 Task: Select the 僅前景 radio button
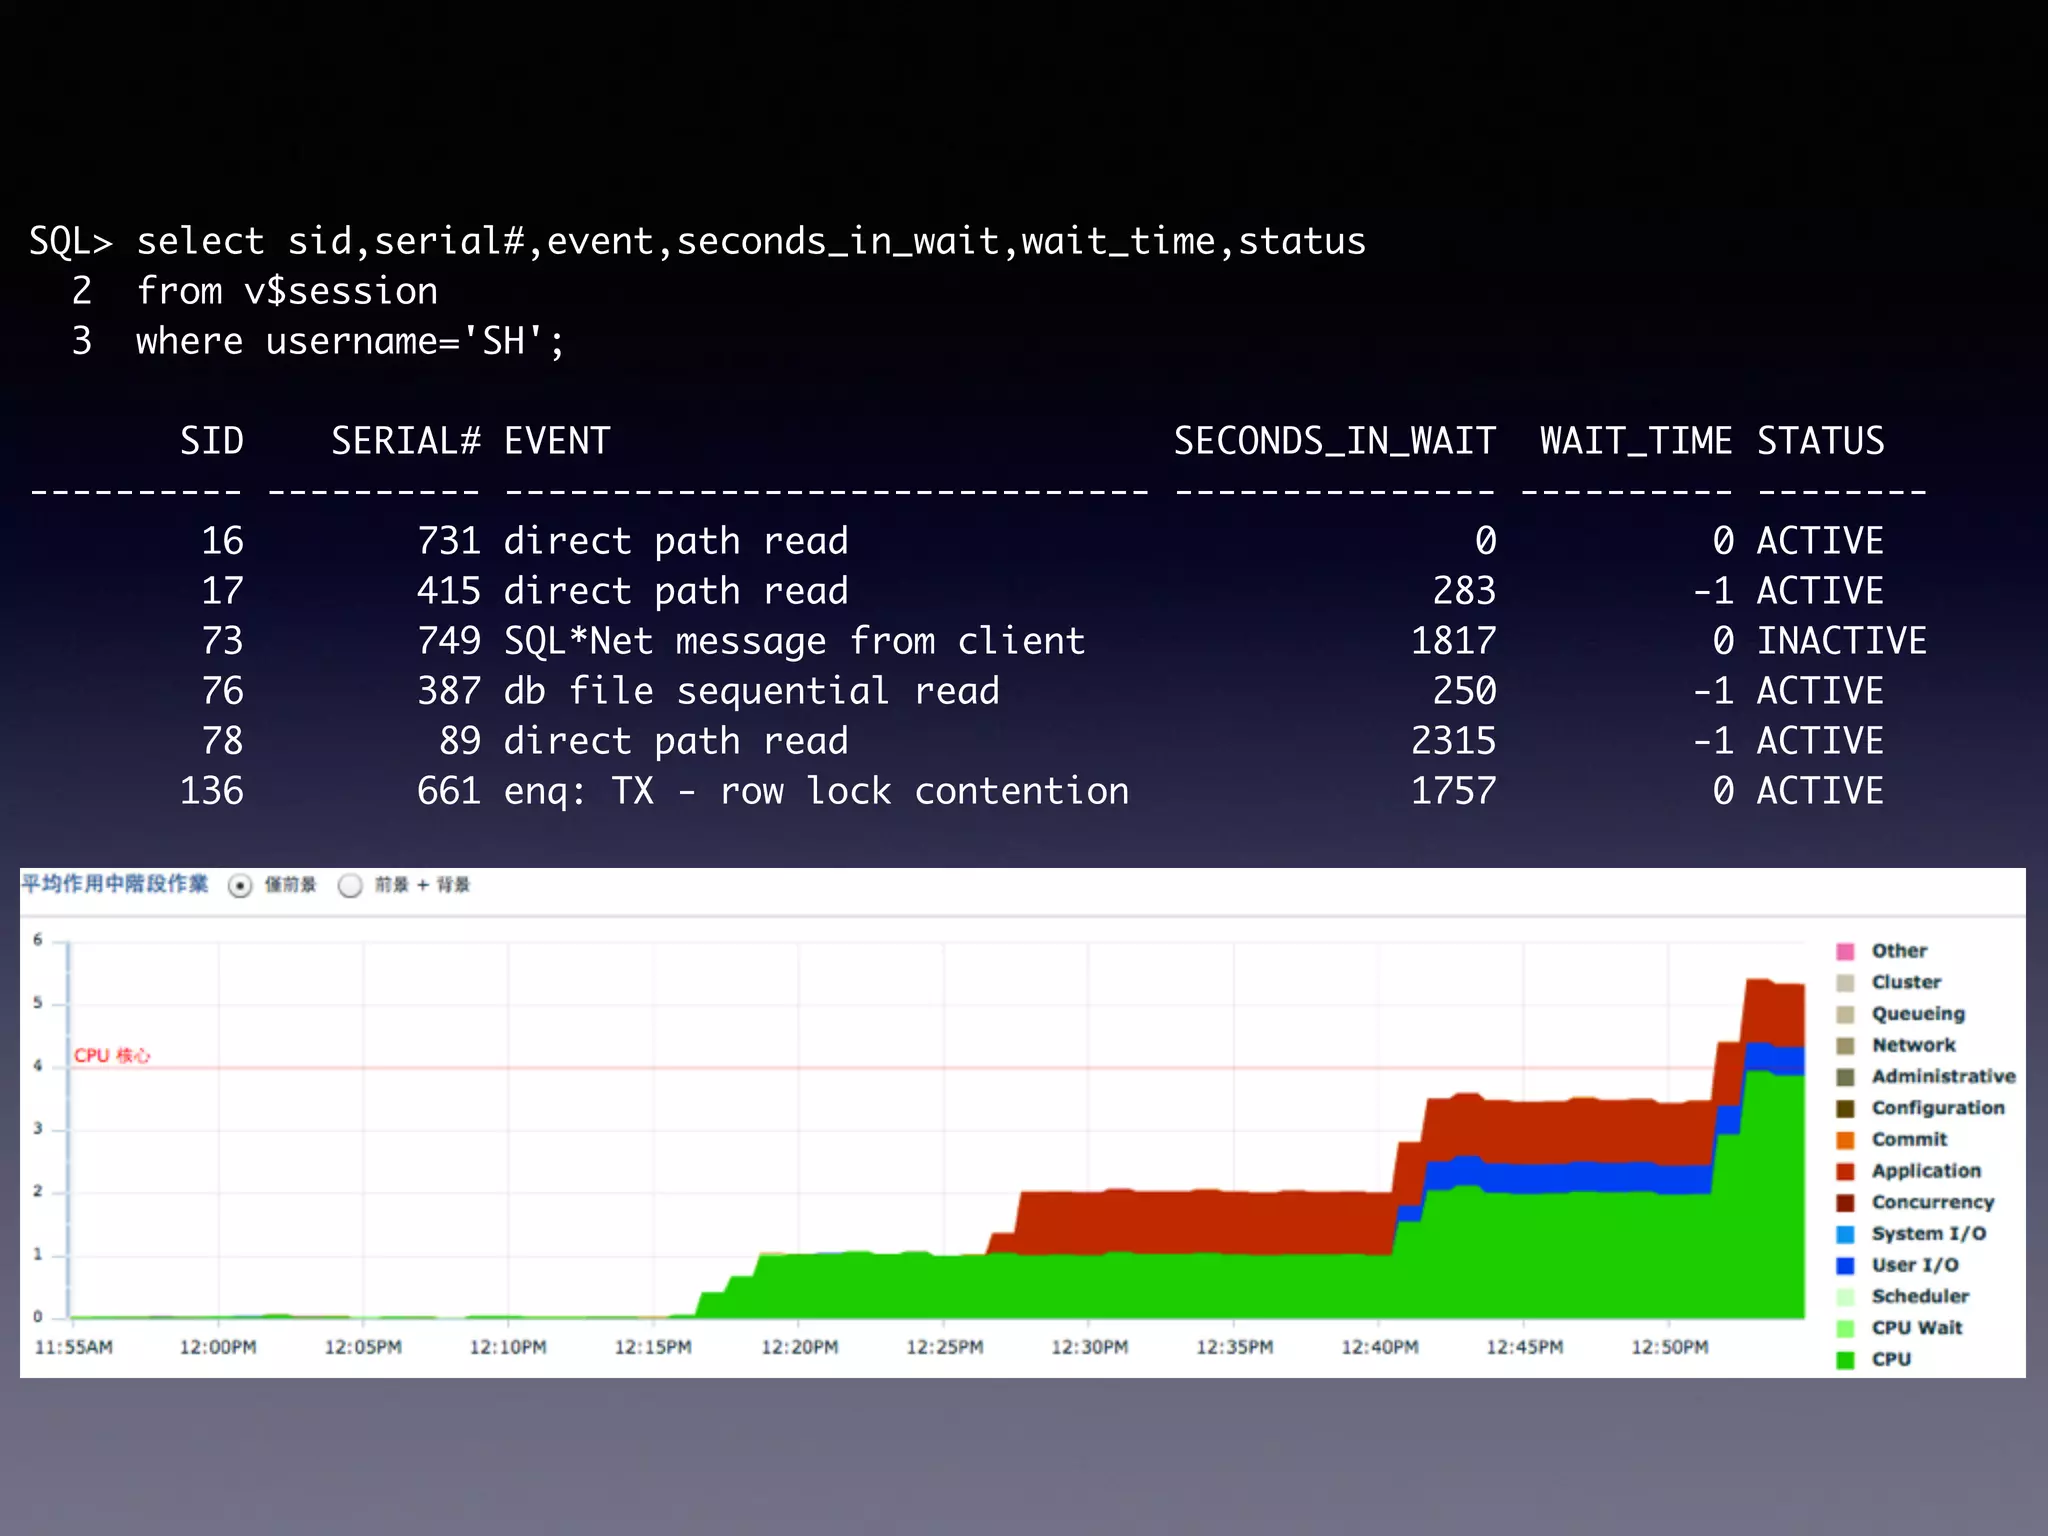[x=240, y=885]
